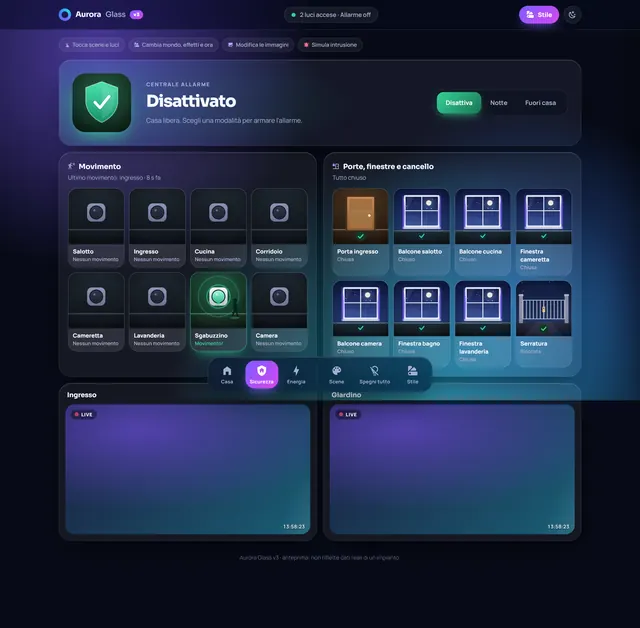
Task: Click the Ultimo movimento: Ingresso text
Action: coord(114,178)
